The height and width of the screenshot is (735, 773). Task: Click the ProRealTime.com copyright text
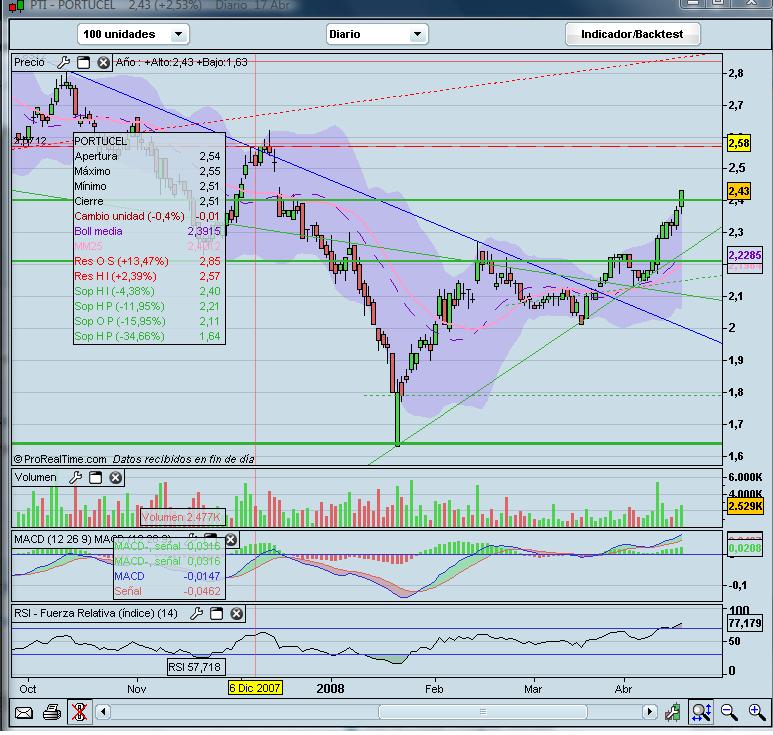pyautogui.click(x=60, y=459)
